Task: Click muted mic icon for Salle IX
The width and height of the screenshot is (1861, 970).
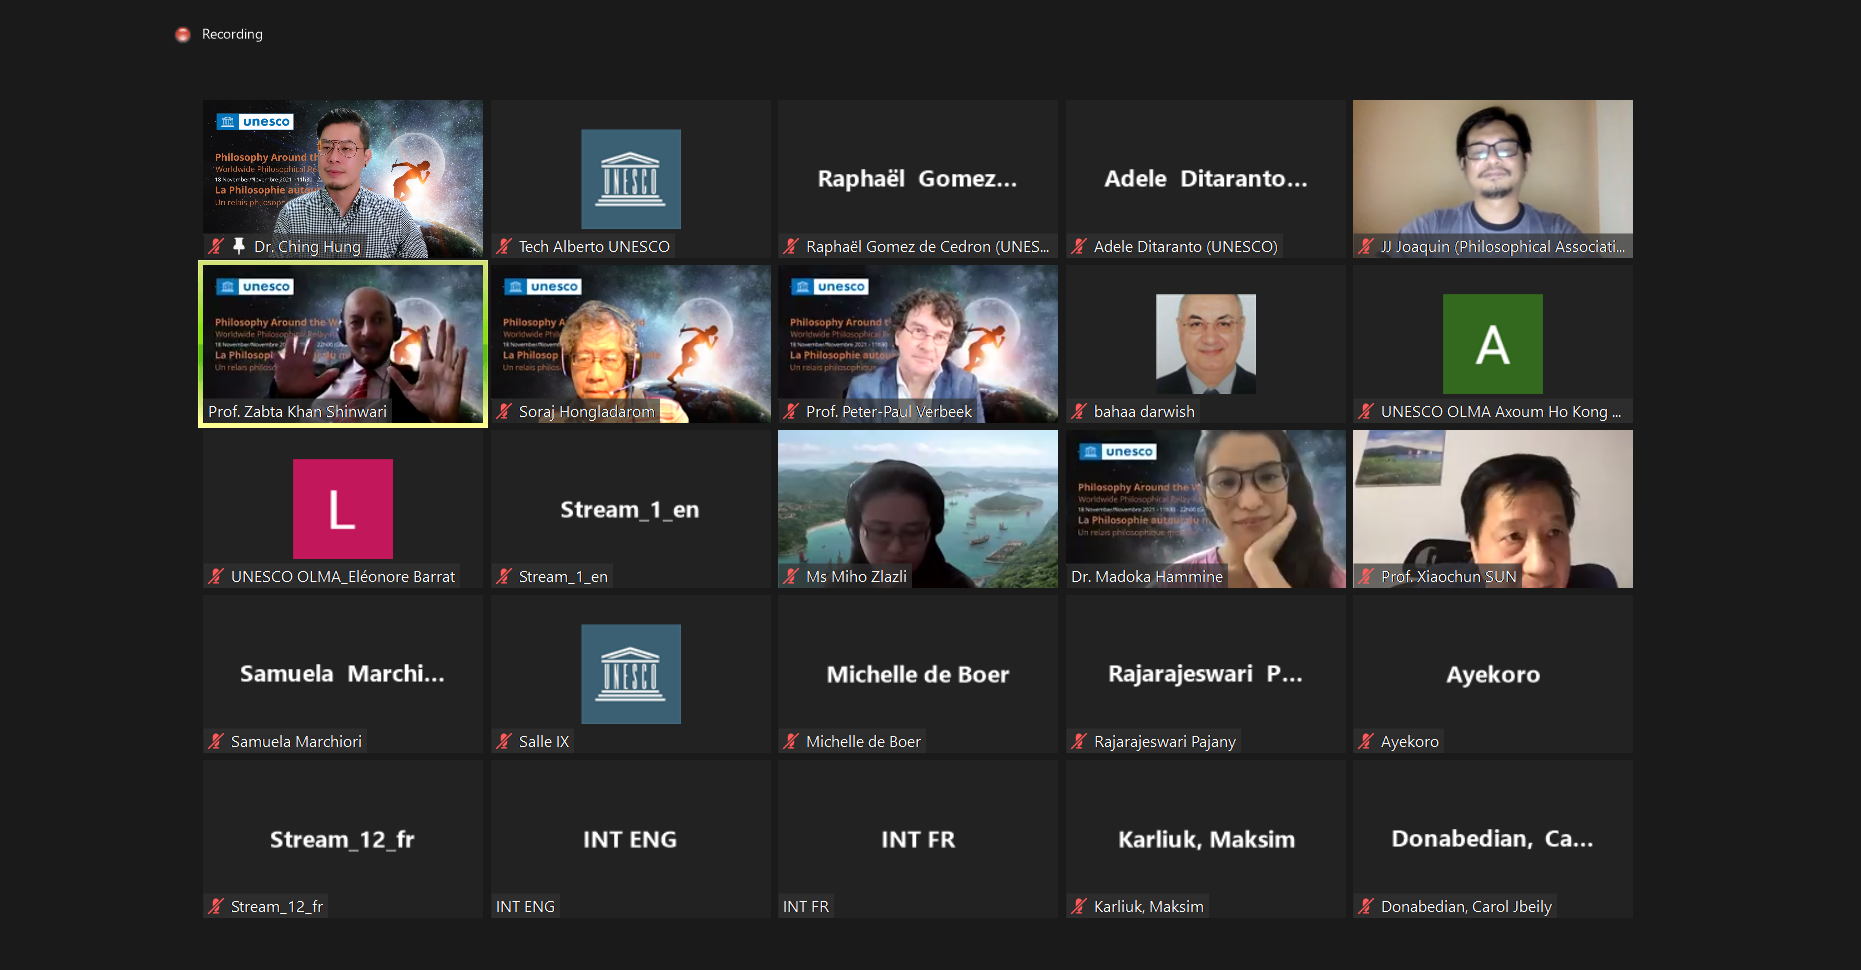Action: (504, 741)
